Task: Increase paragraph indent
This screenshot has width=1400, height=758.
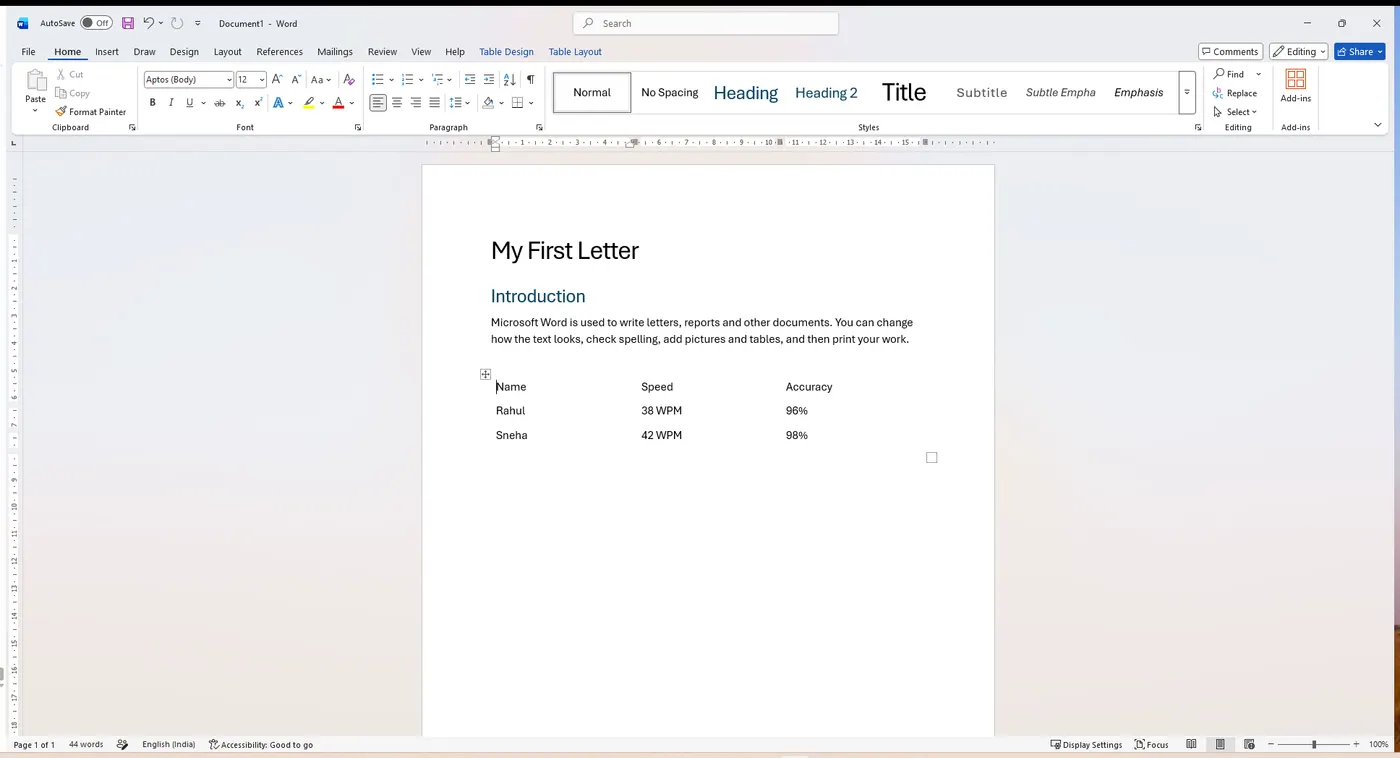Action: pyautogui.click(x=489, y=79)
